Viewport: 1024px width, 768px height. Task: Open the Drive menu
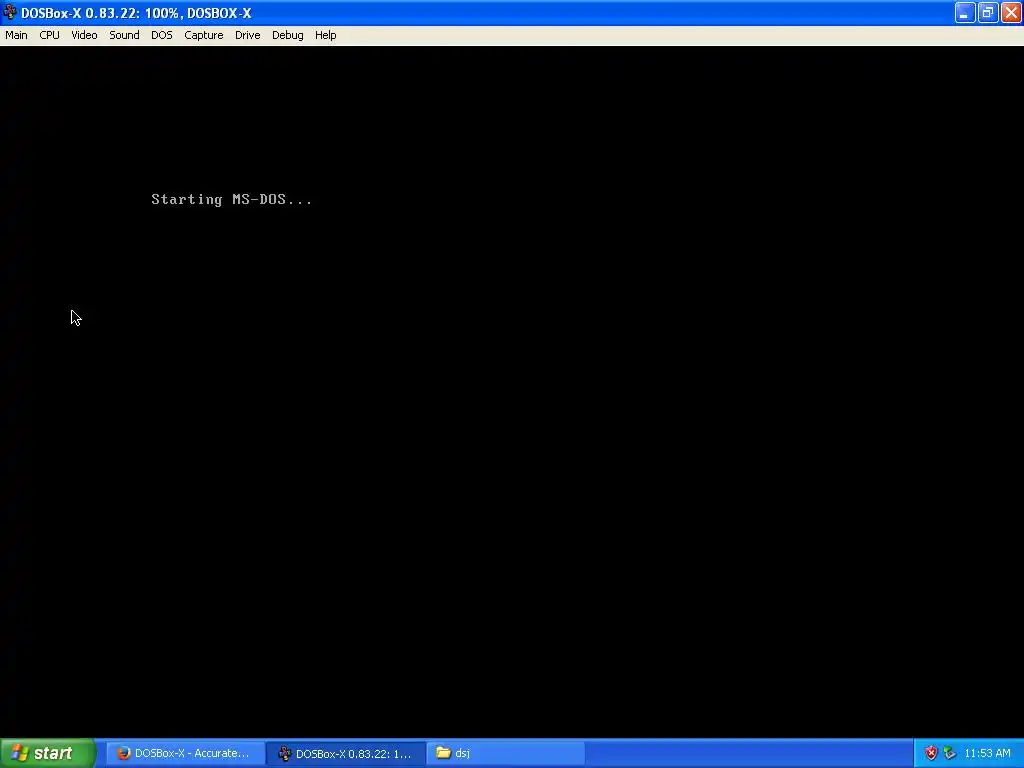248,35
